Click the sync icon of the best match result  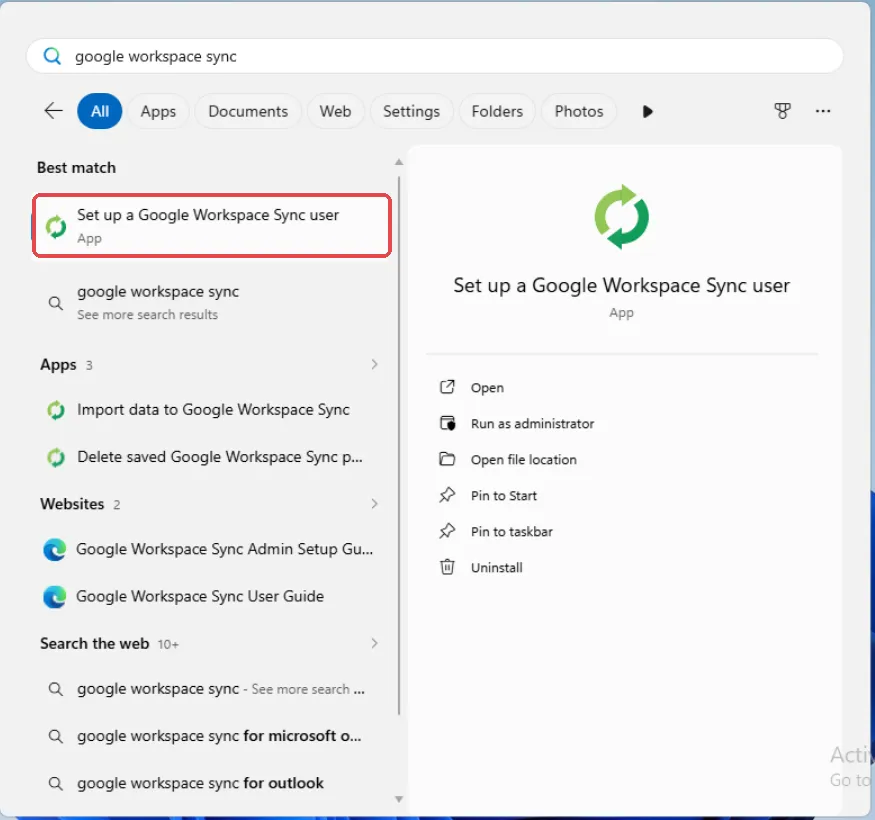[56, 227]
